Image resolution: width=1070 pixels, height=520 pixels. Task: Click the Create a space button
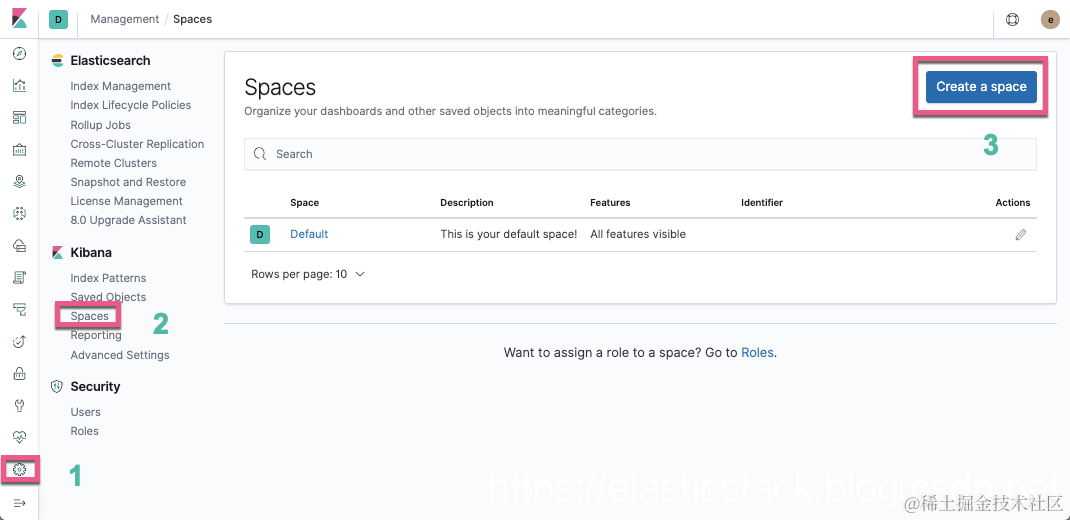[x=981, y=87]
